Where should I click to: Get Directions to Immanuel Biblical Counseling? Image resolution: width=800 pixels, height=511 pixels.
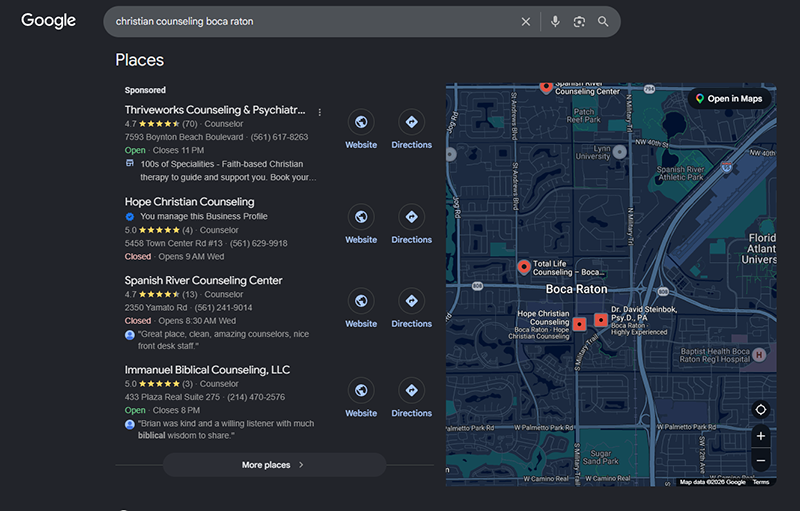coord(412,390)
